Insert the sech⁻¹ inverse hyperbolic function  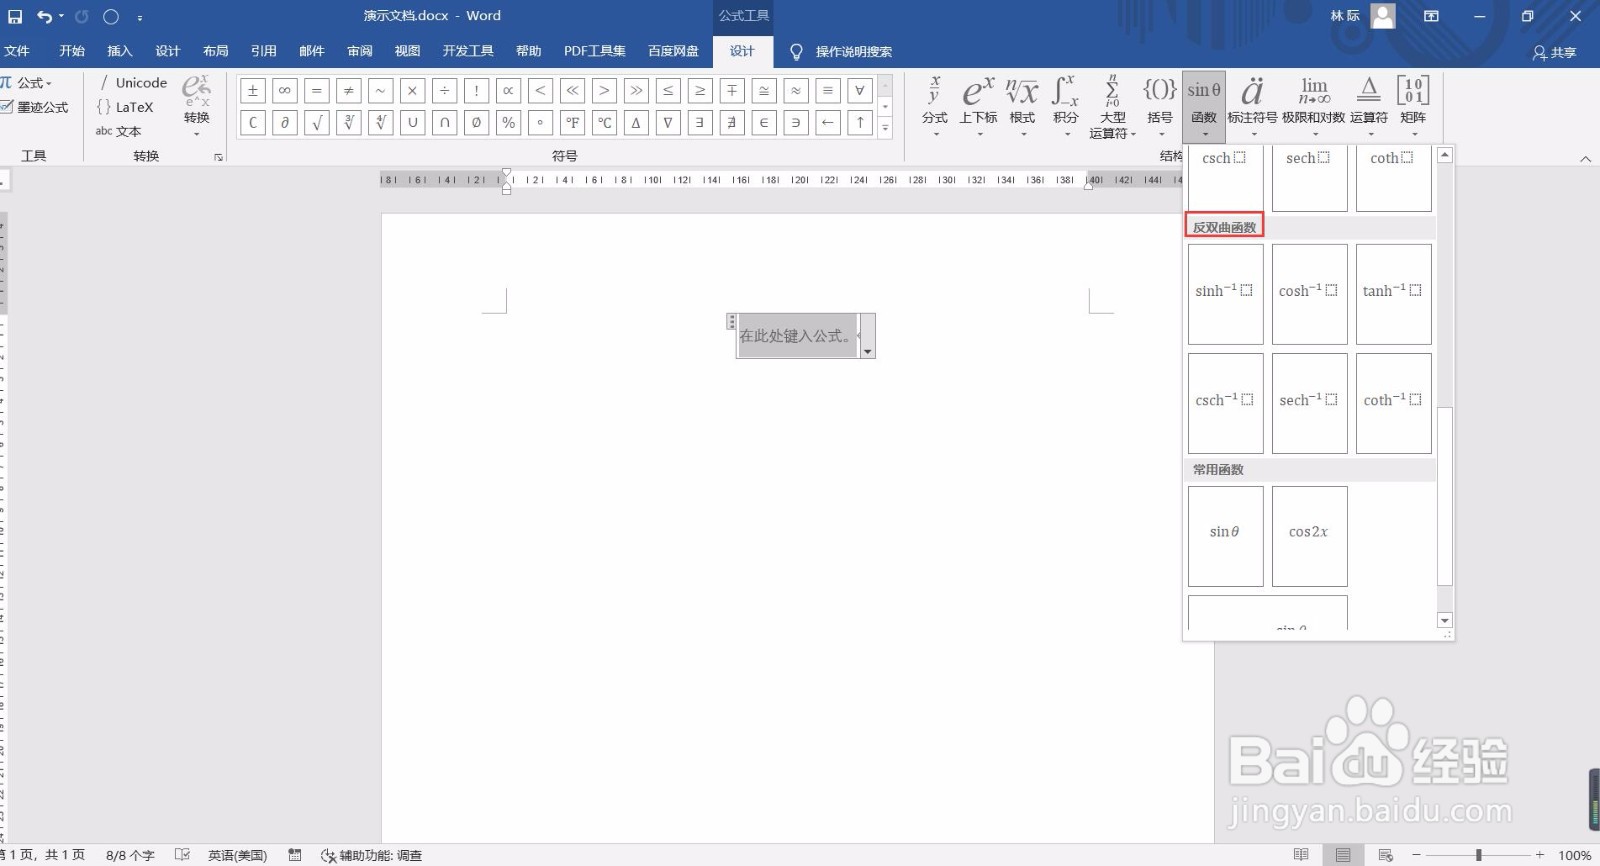(x=1309, y=403)
